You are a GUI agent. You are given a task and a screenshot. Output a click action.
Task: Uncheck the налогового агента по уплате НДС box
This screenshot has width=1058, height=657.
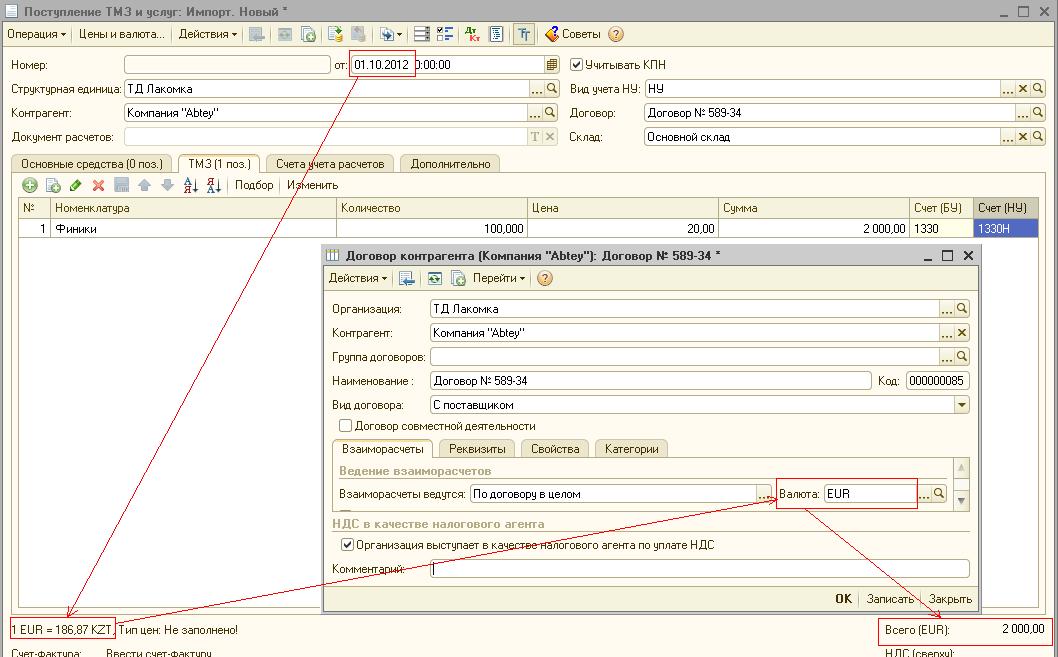pos(347,545)
